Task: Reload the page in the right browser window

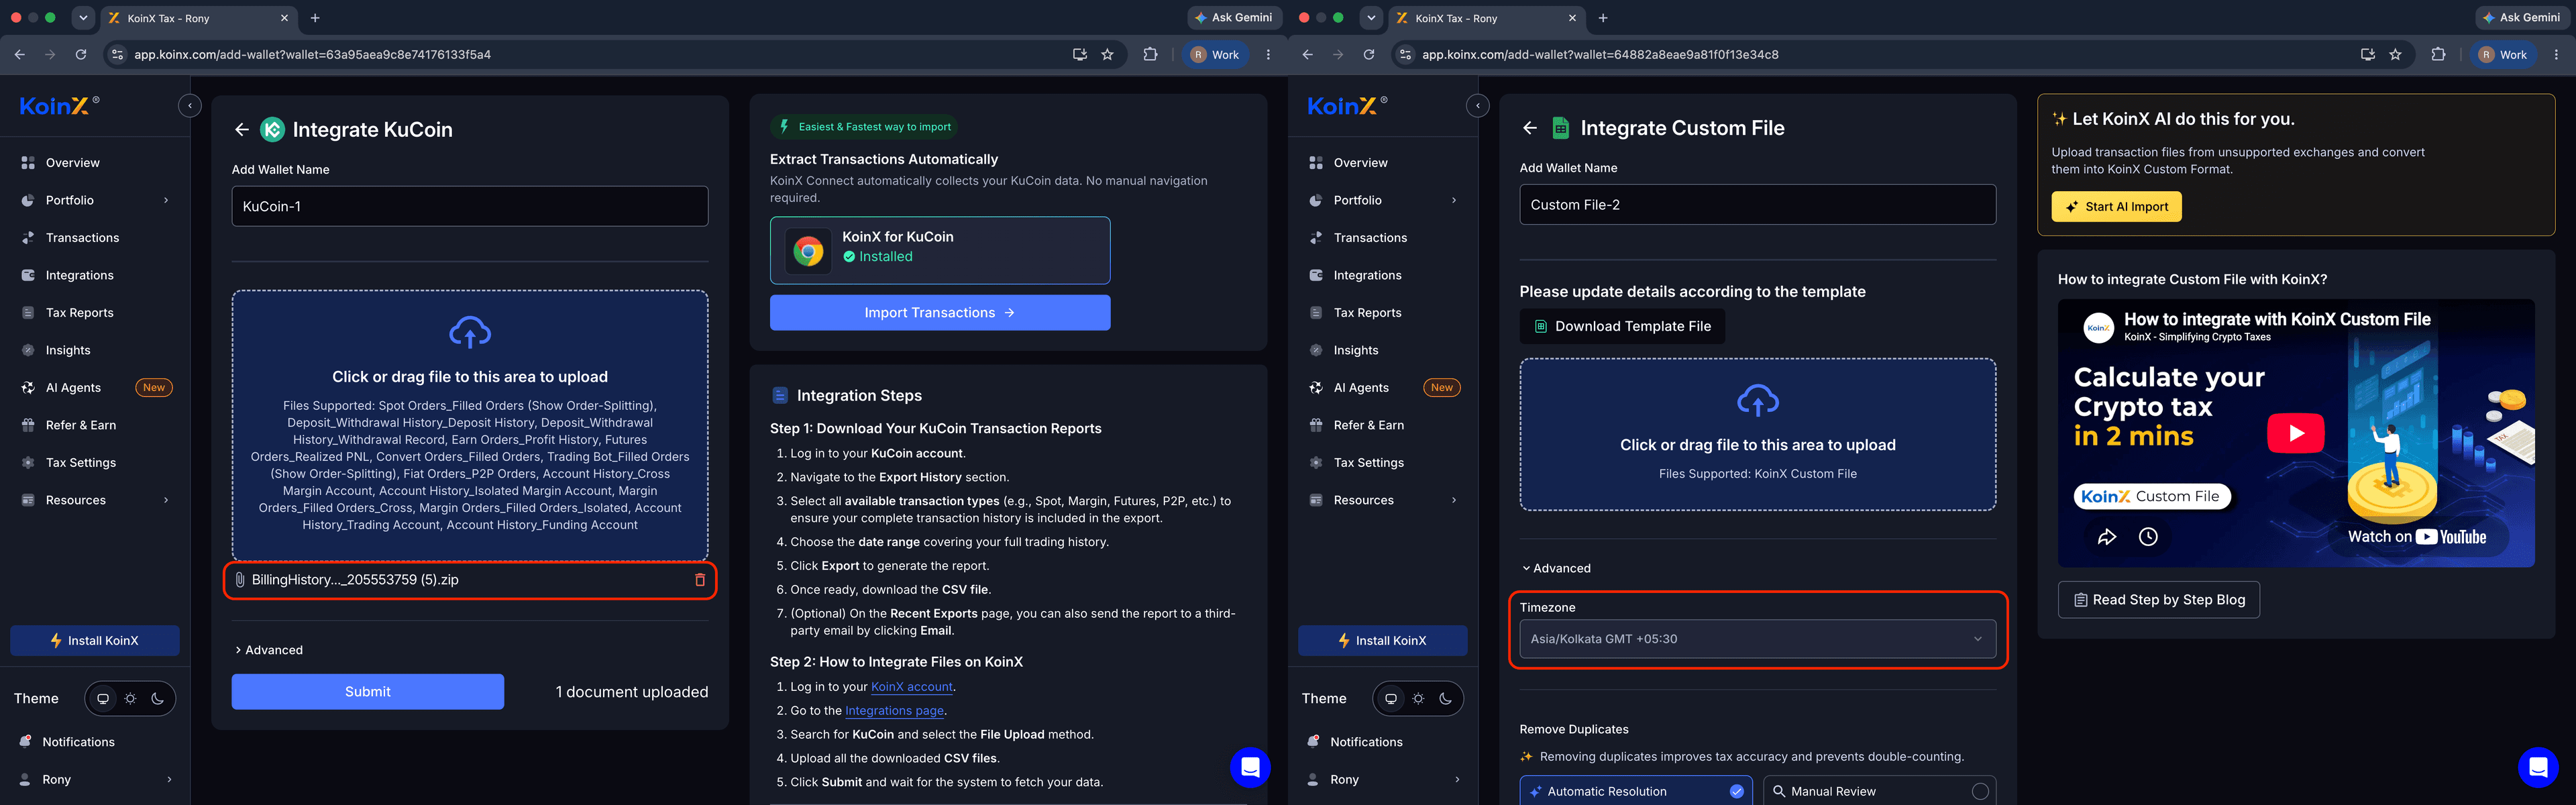Action: point(1369,55)
